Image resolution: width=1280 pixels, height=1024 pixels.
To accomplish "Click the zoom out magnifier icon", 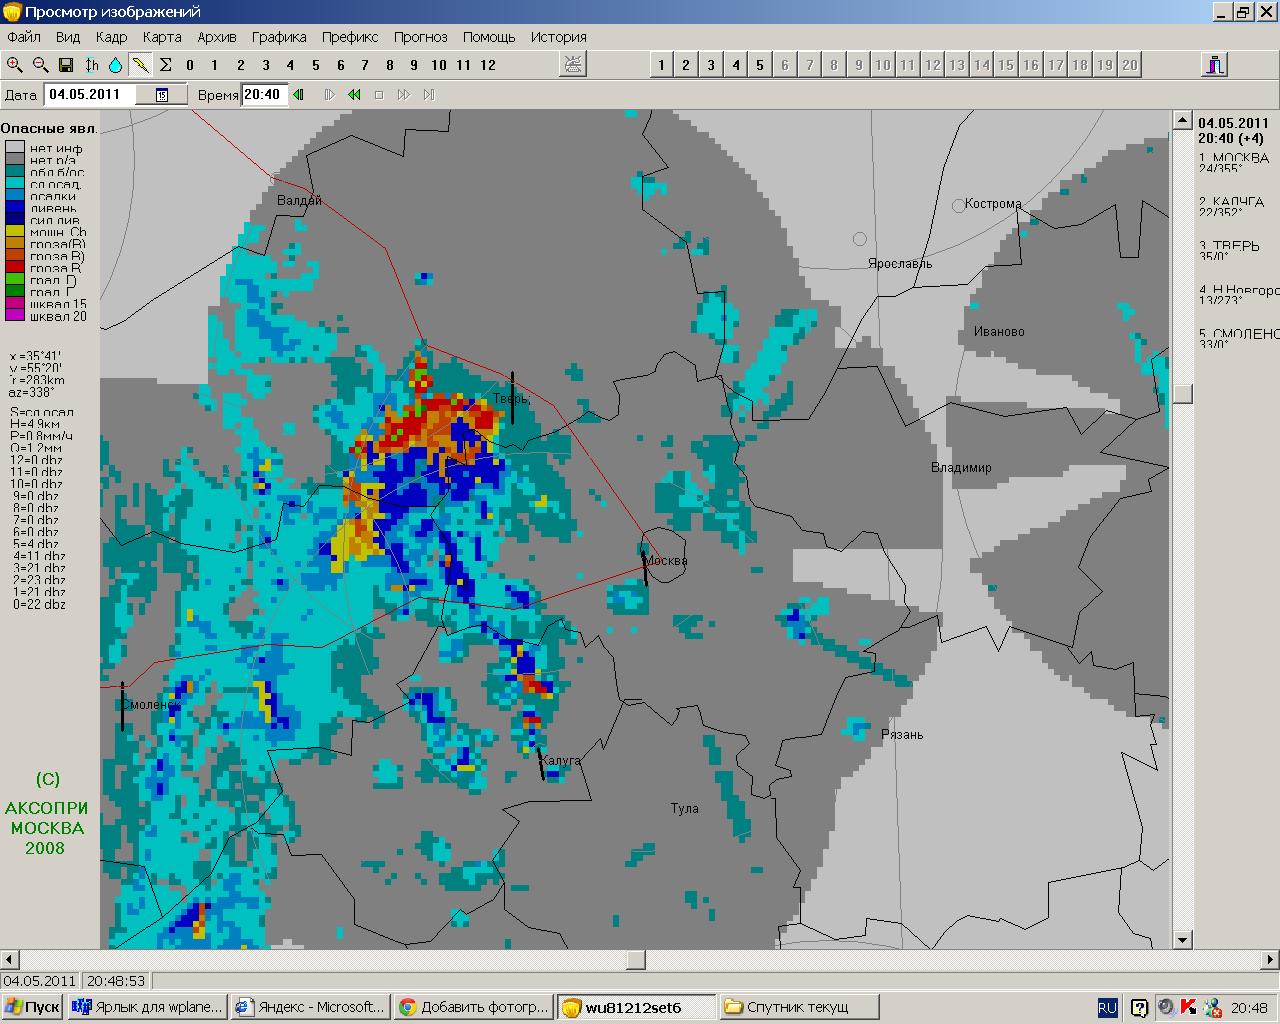I will (x=40, y=65).
